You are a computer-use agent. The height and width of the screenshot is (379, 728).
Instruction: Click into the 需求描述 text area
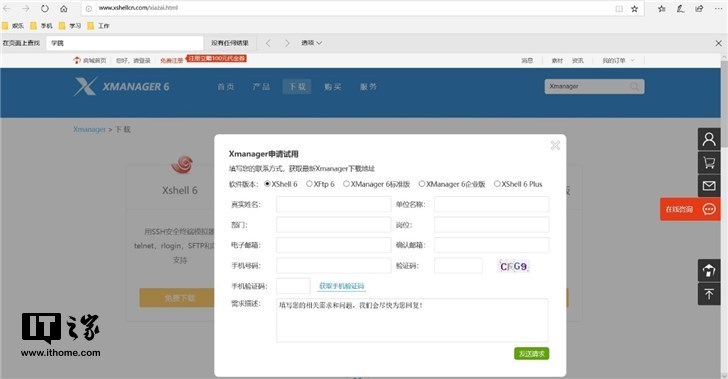[412, 320]
